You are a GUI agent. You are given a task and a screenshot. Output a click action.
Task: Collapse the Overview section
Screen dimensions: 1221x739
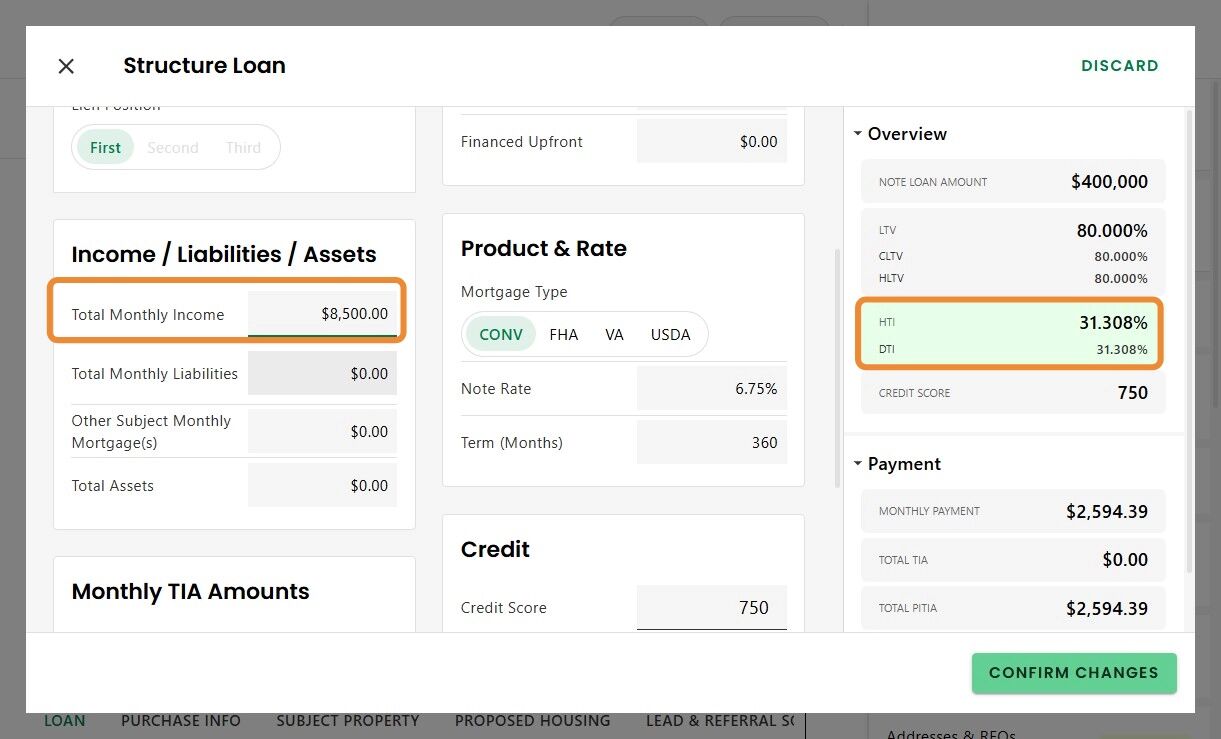(858, 134)
